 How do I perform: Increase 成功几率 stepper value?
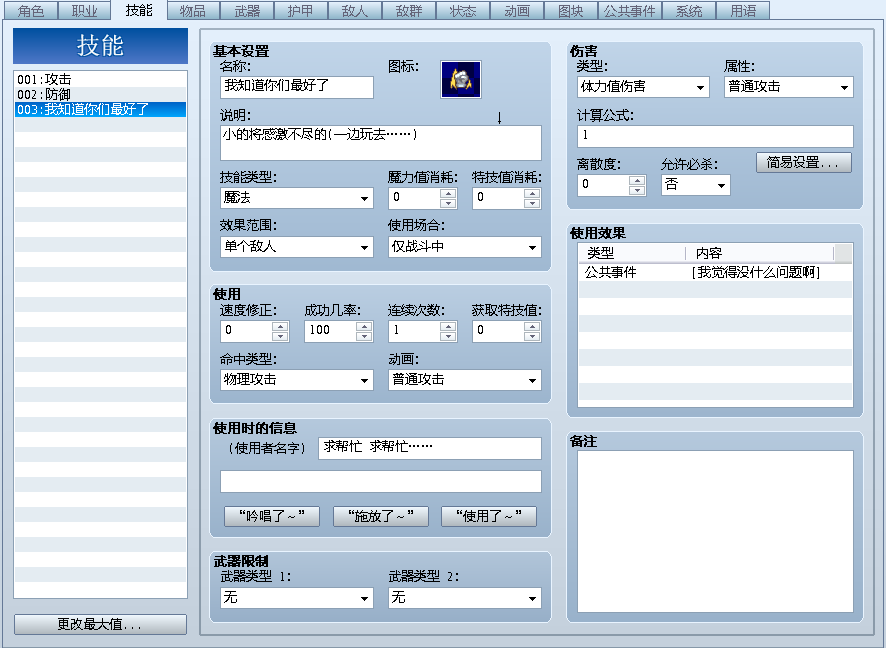pos(364,326)
